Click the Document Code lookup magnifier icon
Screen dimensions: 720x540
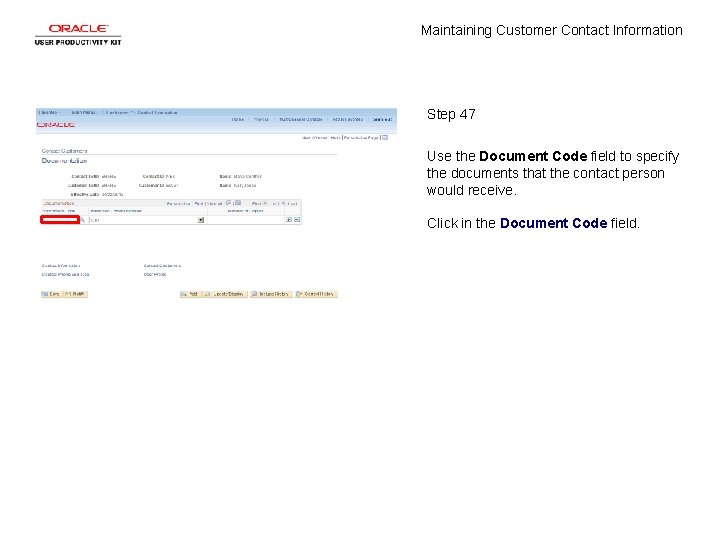(x=83, y=220)
